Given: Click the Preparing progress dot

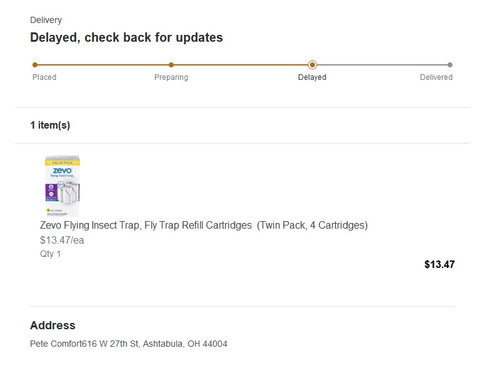Looking at the screenshot, I should point(171,65).
